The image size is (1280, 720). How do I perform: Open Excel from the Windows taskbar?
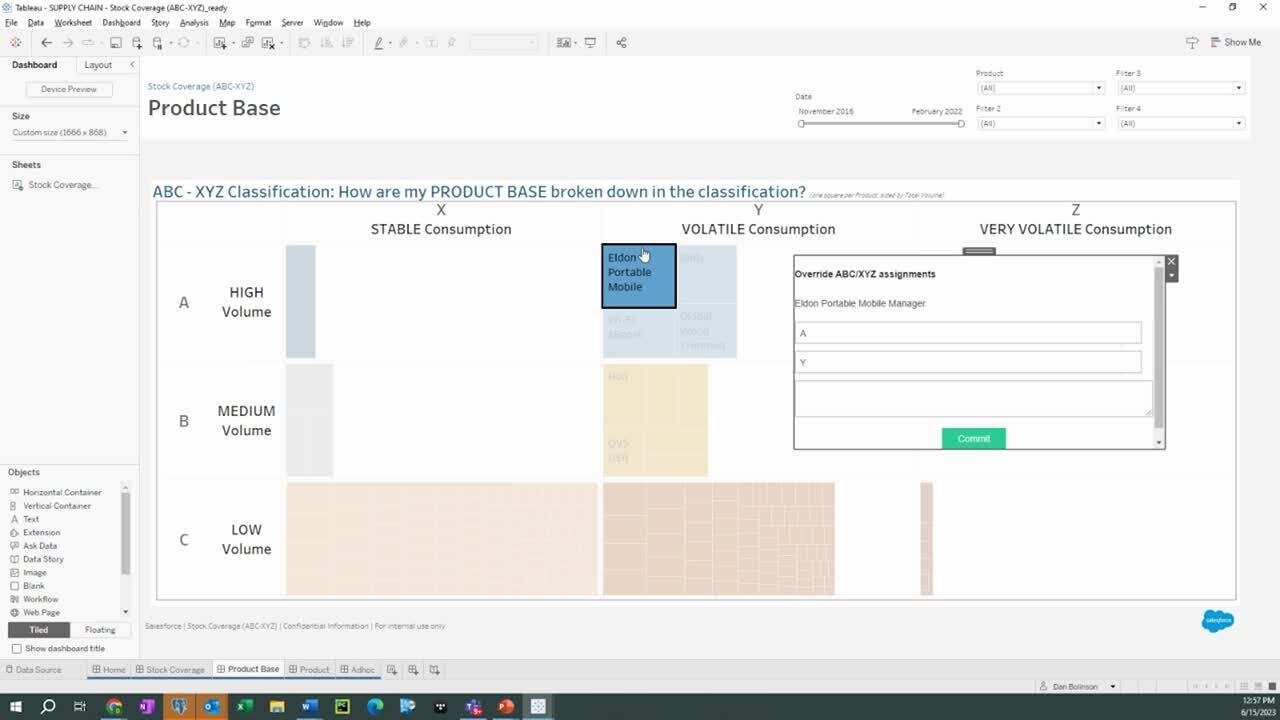(244, 707)
